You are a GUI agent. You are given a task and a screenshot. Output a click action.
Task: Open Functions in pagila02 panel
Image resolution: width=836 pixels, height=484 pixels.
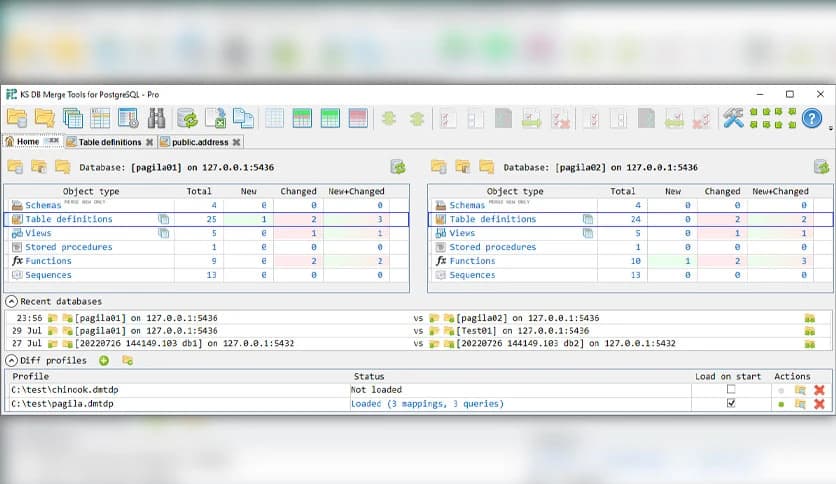(x=472, y=261)
